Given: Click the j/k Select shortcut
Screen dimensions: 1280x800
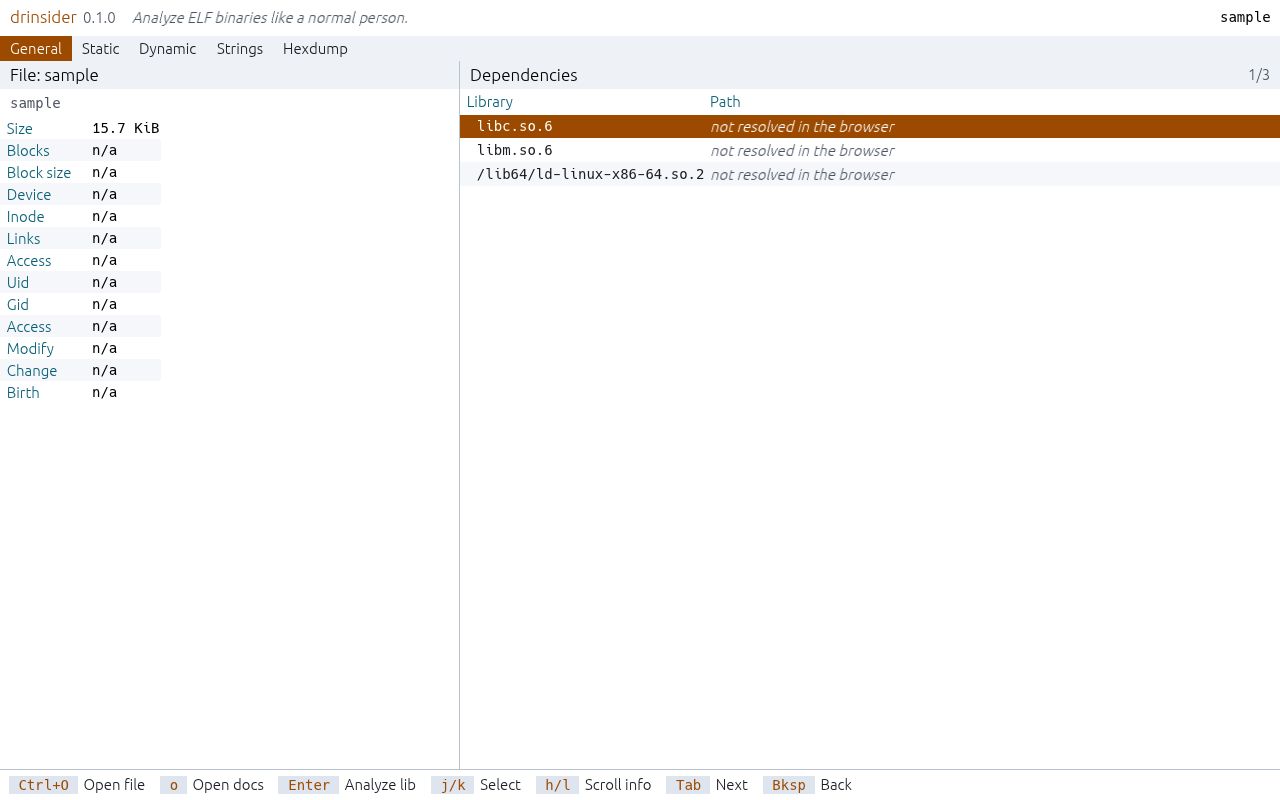Looking at the screenshot, I should click(476, 785).
